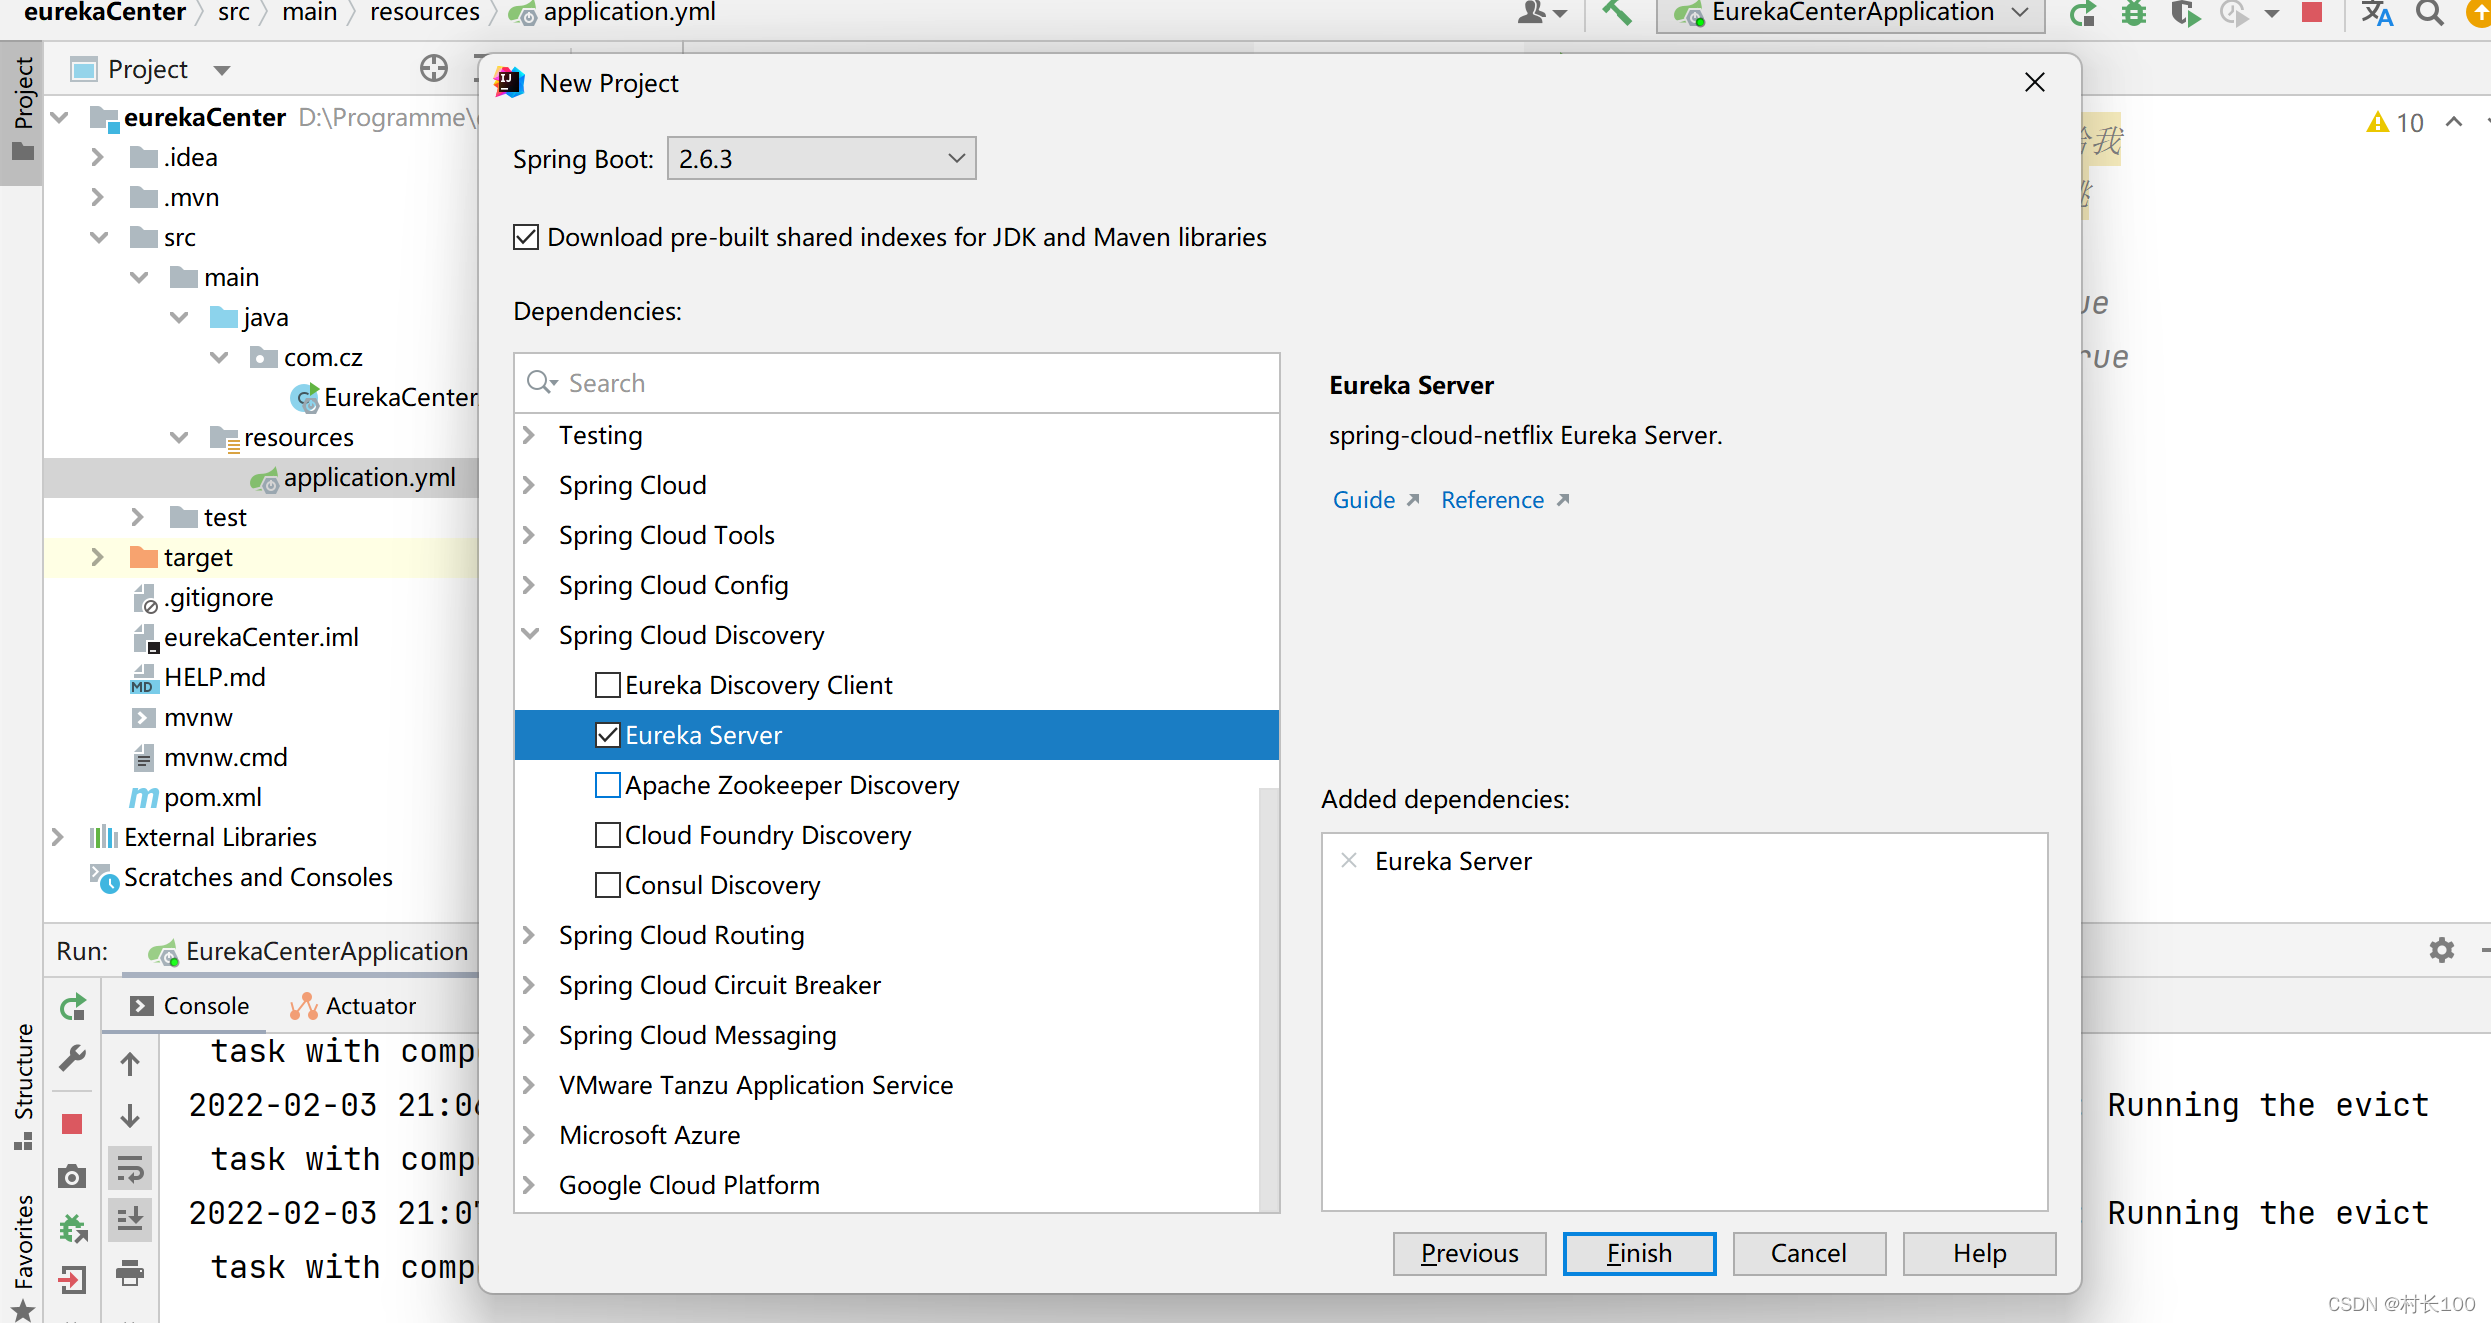
Task: Click the dependencies Search field
Action: click(900, 383)
